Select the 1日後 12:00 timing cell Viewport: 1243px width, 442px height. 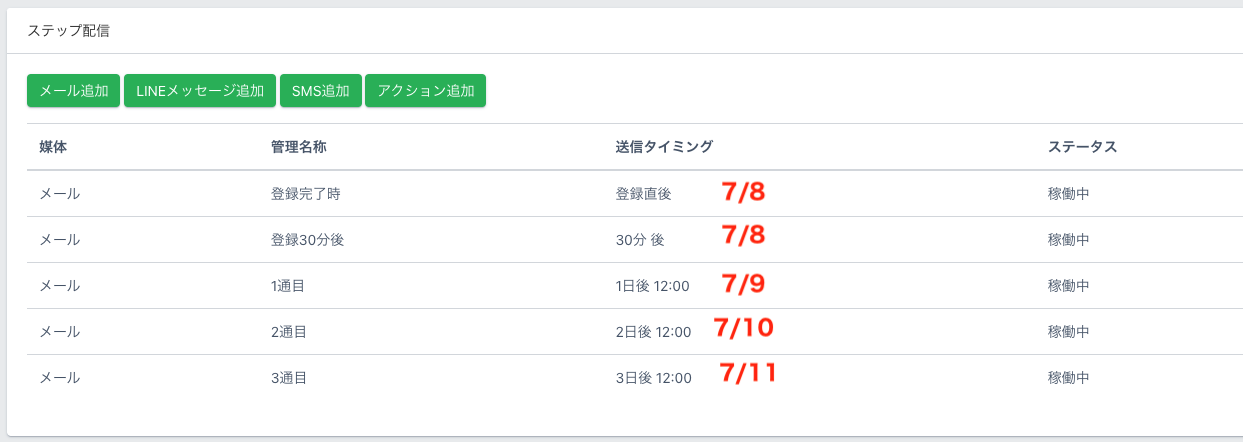[653, 286]
